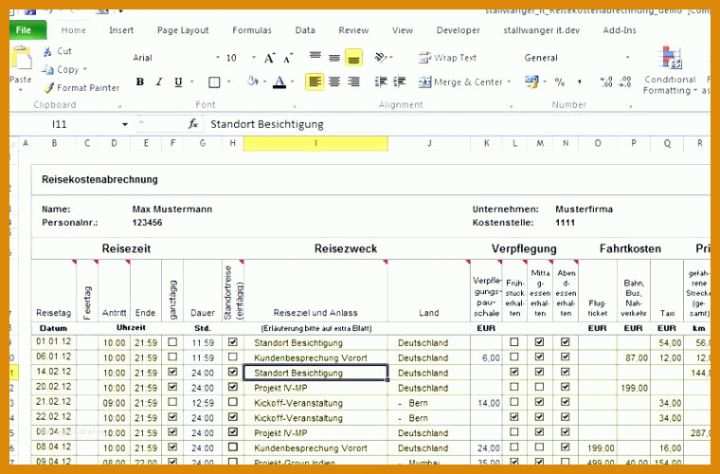Toggle Underline formatting
The height and width of the screenshot is (474, 720).
pos(178,82)
